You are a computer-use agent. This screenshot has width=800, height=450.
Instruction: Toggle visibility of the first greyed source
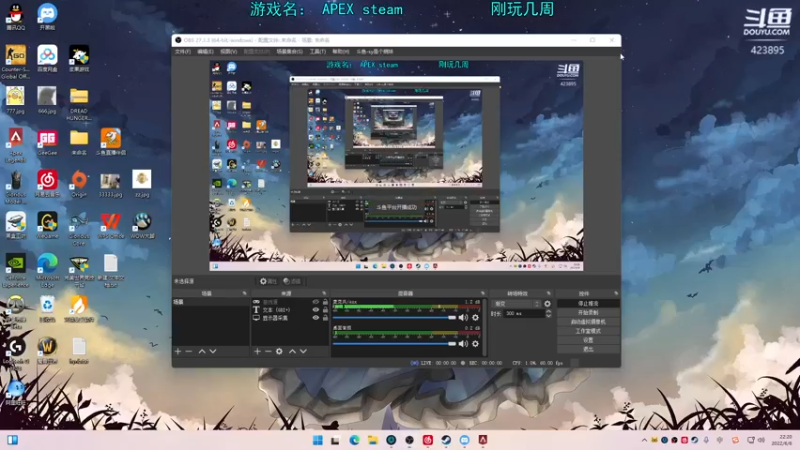(316, 302)
